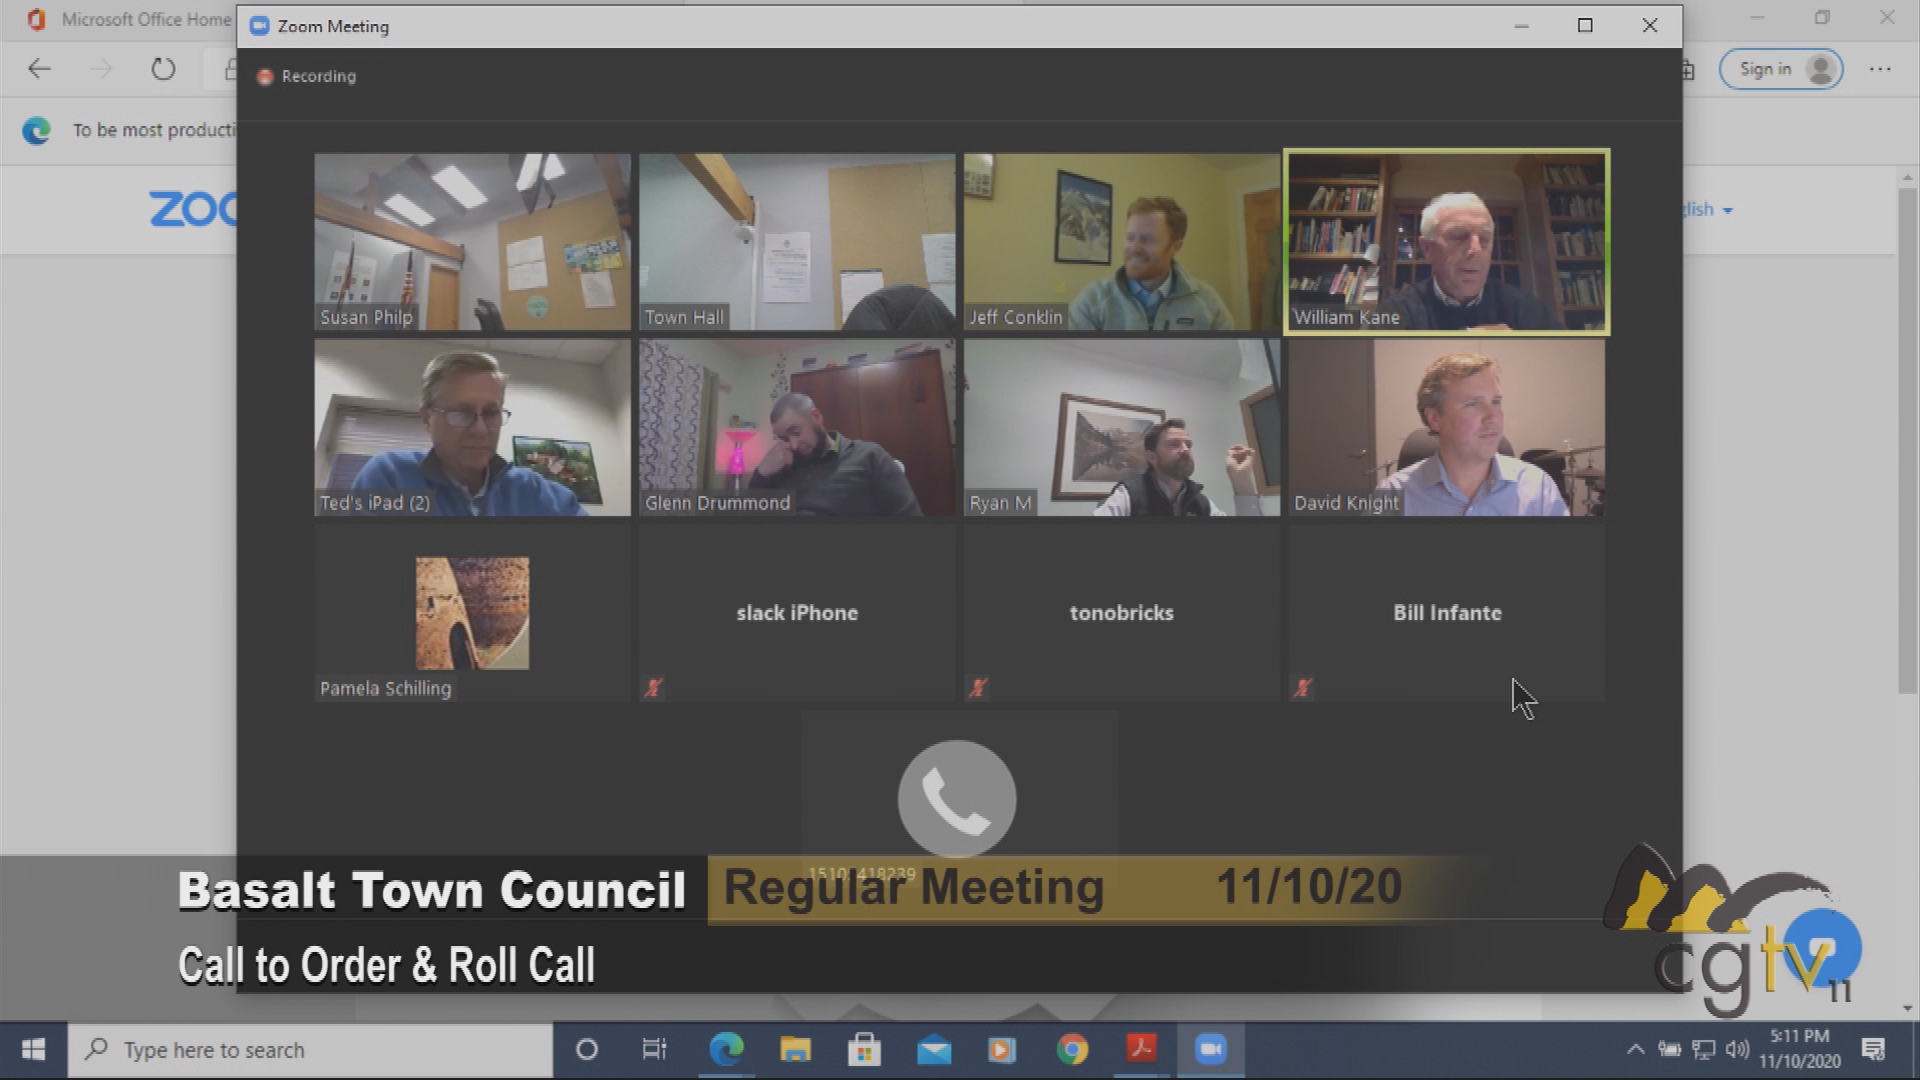This screenshot has height=1080, width=1920.
Task: Open the orange media player taskbar icon
Action: [1002, 1050]
